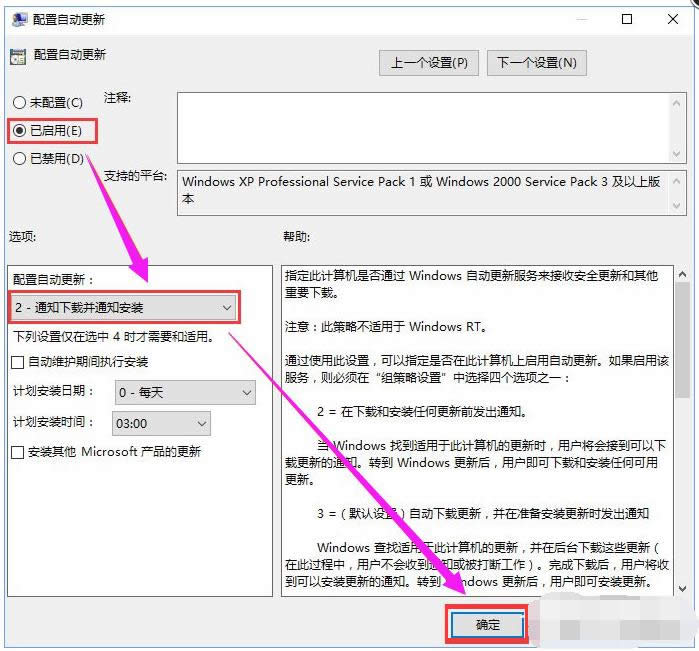Go to 上一个设置(P)
The width and height of the screenshot is (699, 651).
(x=429, y=63)
